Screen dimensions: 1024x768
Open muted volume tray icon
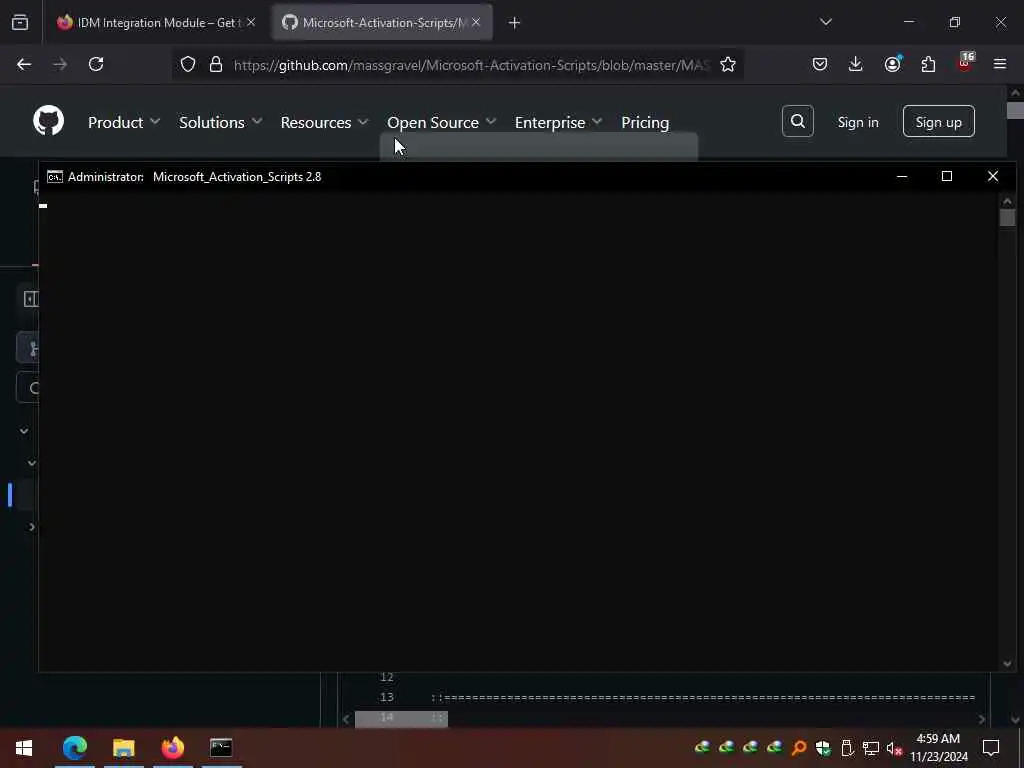(x=894, y=748)
